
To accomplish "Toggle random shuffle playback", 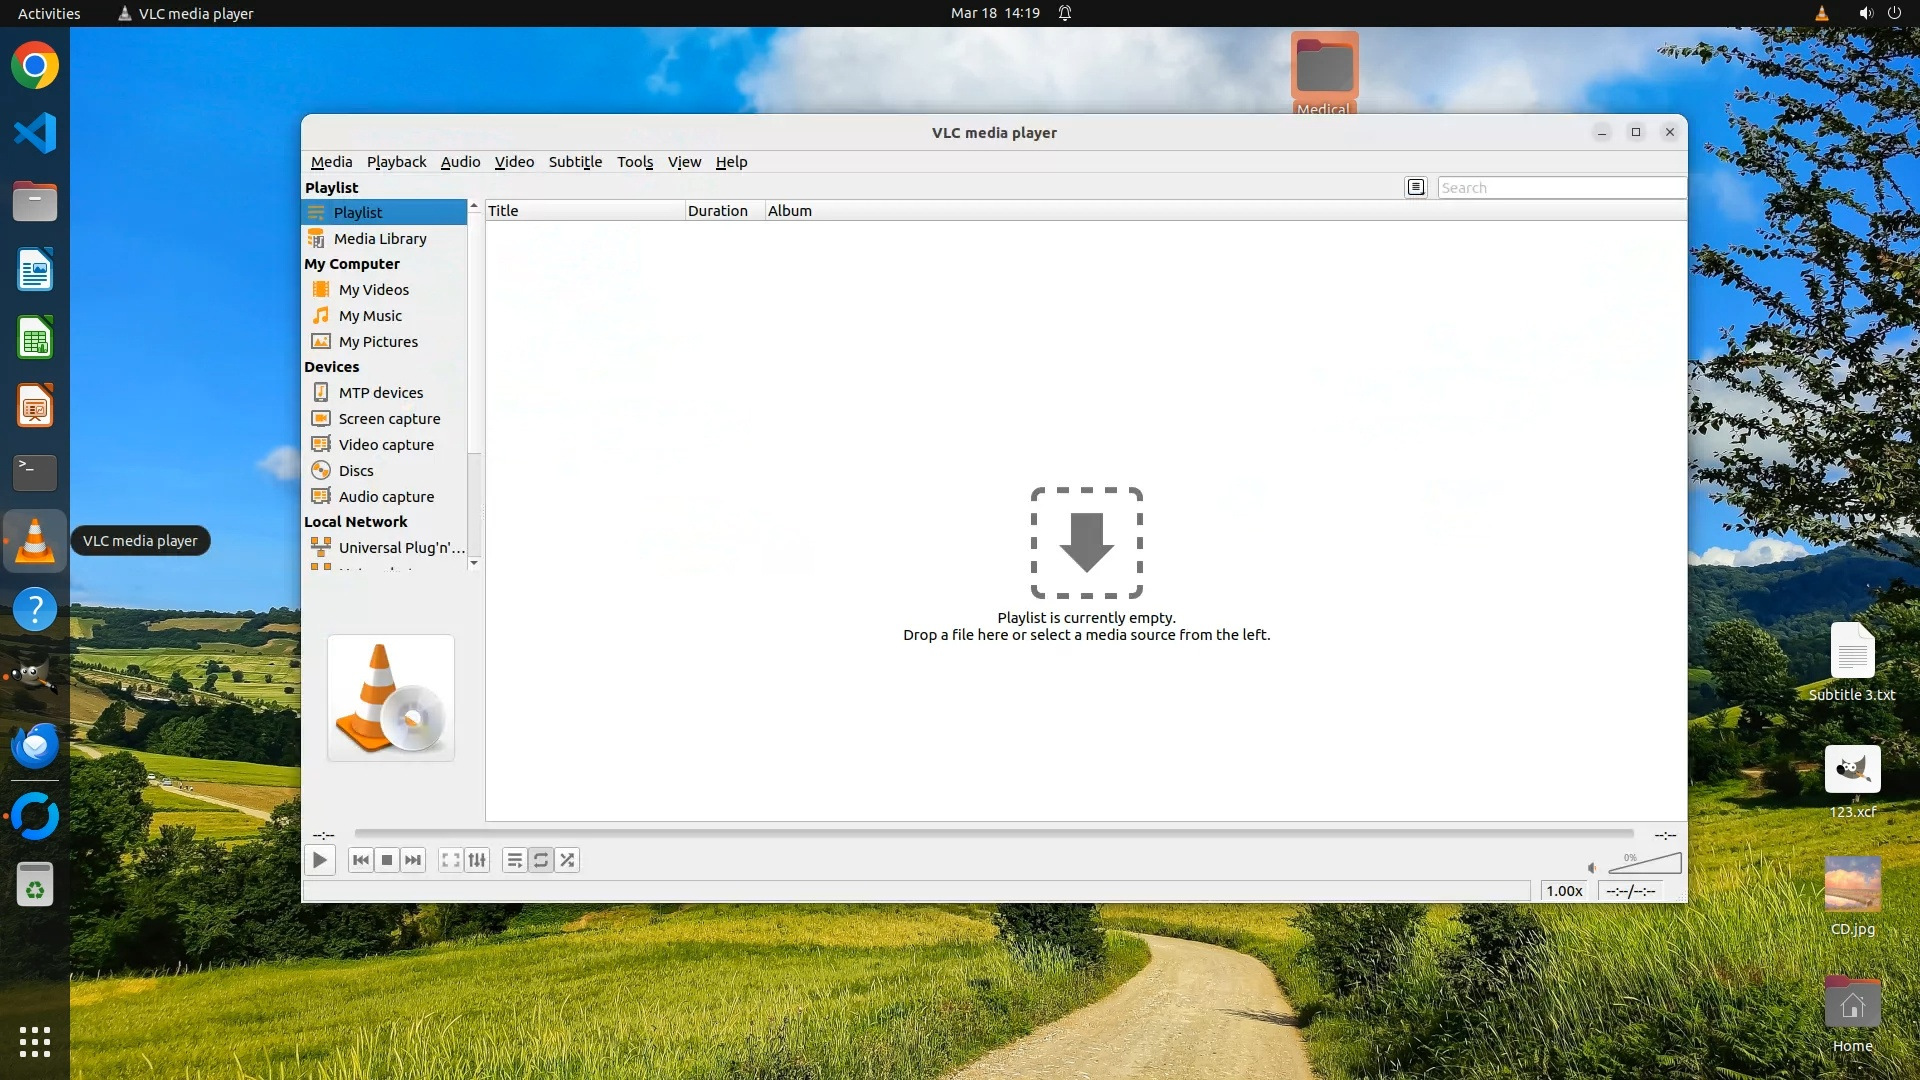I will click(x=567, y=860).
